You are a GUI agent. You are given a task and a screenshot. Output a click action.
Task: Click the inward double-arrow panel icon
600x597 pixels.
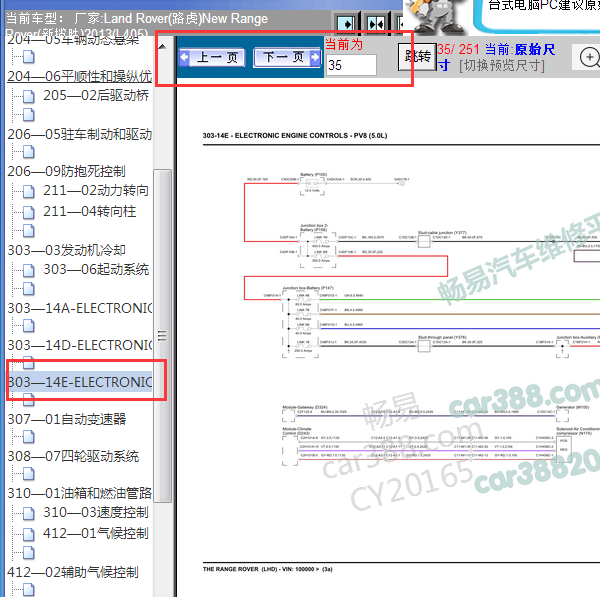pyautogui.click(x=376, y=24)
